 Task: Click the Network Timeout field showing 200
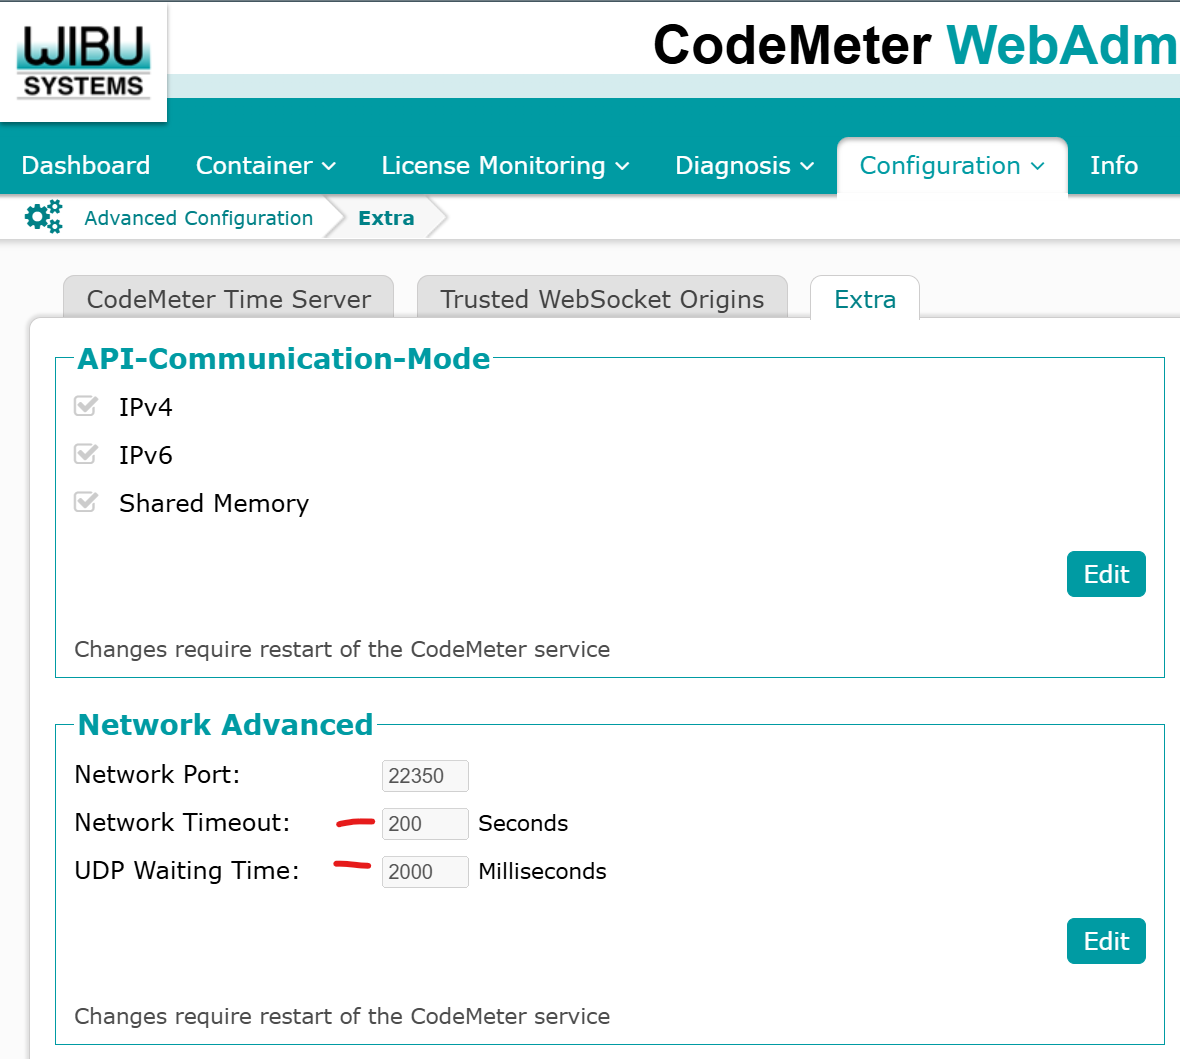pos(425,823)
